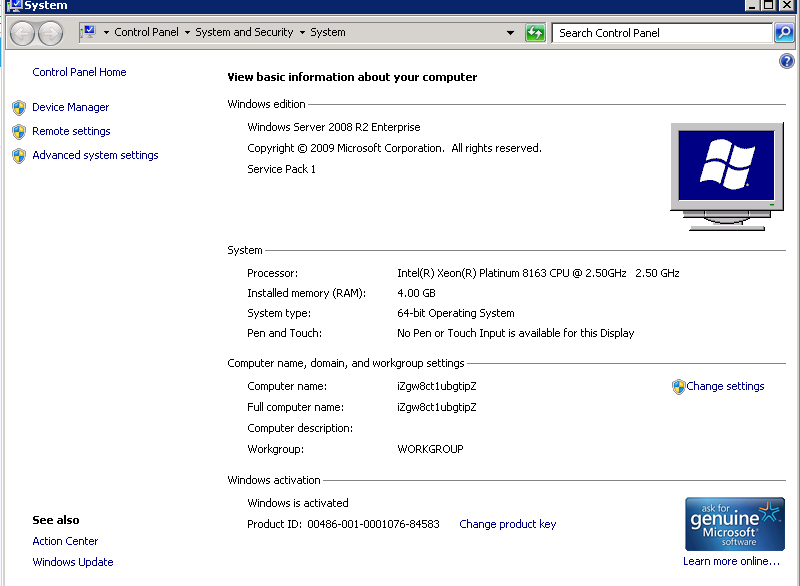Viewport: 800px width, 586px height.
Task: Click the genuine Microsoft software badge
Action: (734, 523)
